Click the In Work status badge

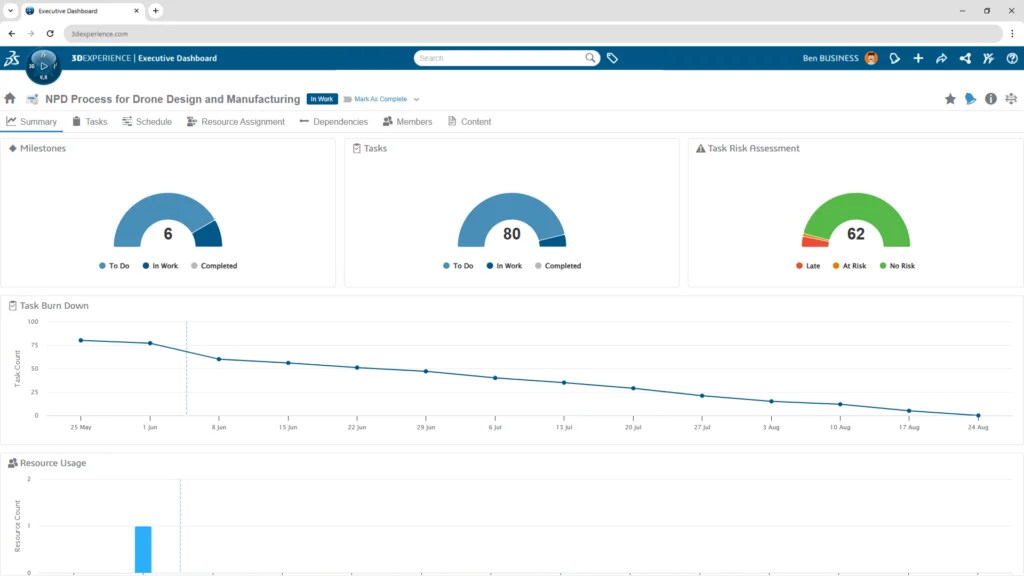click(322, 99)
